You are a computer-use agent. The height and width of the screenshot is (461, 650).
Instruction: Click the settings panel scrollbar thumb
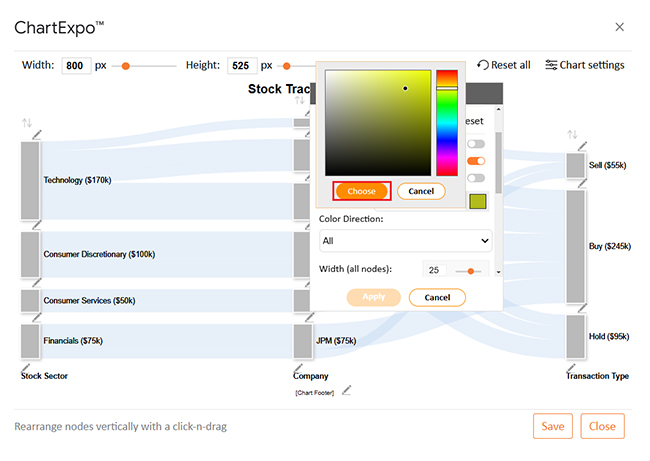pyautogui.click(x=498, y=163)
